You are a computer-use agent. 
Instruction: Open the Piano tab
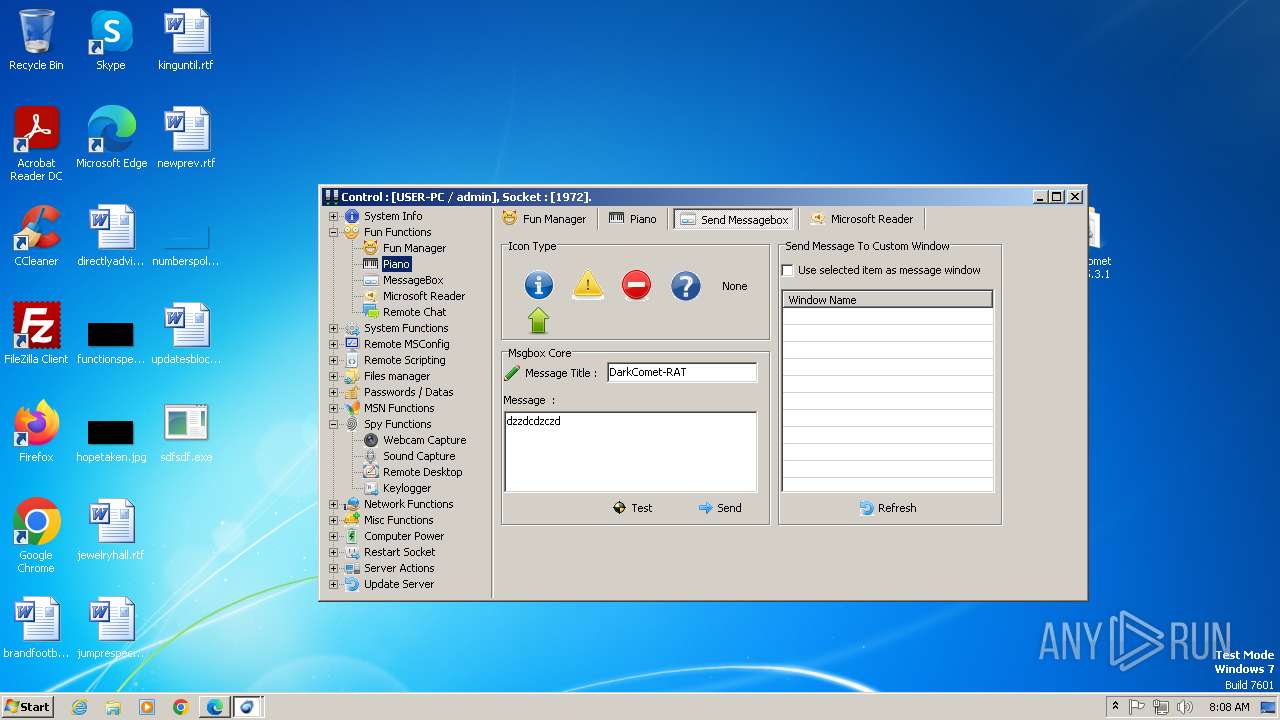coord(632,219)
